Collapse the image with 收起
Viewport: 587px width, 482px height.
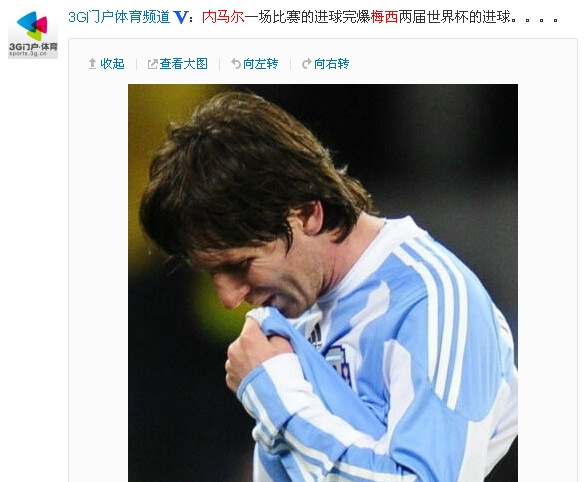[x=112, y=64]
